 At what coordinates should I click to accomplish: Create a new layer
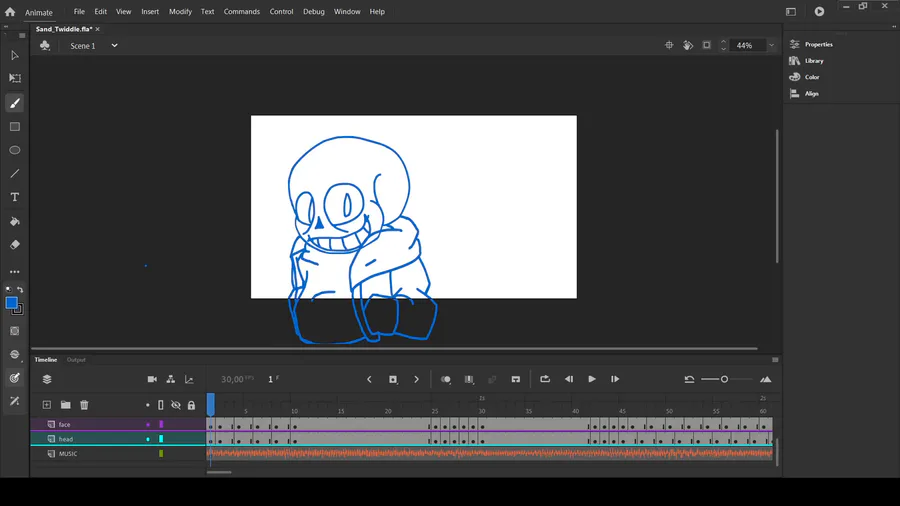coord(46,405)
